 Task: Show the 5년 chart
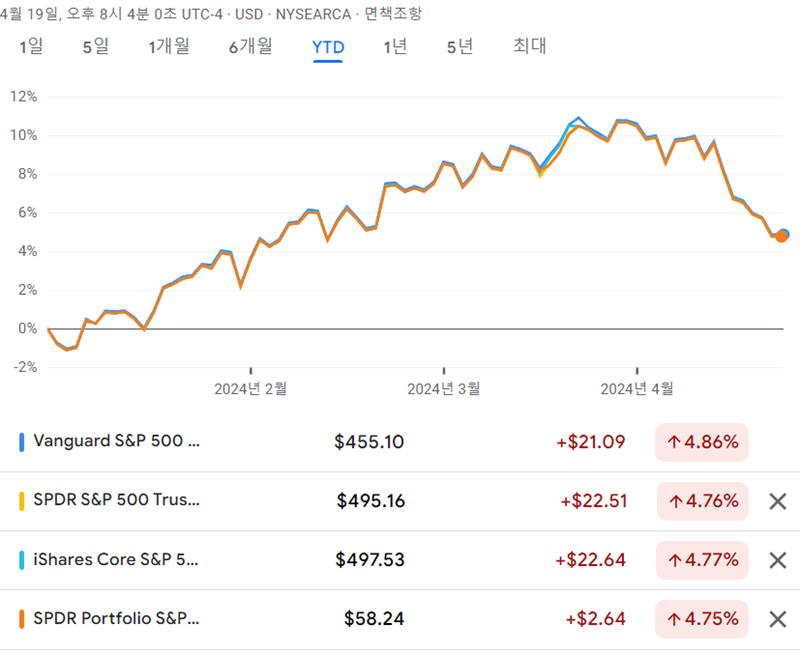point(457,46)
